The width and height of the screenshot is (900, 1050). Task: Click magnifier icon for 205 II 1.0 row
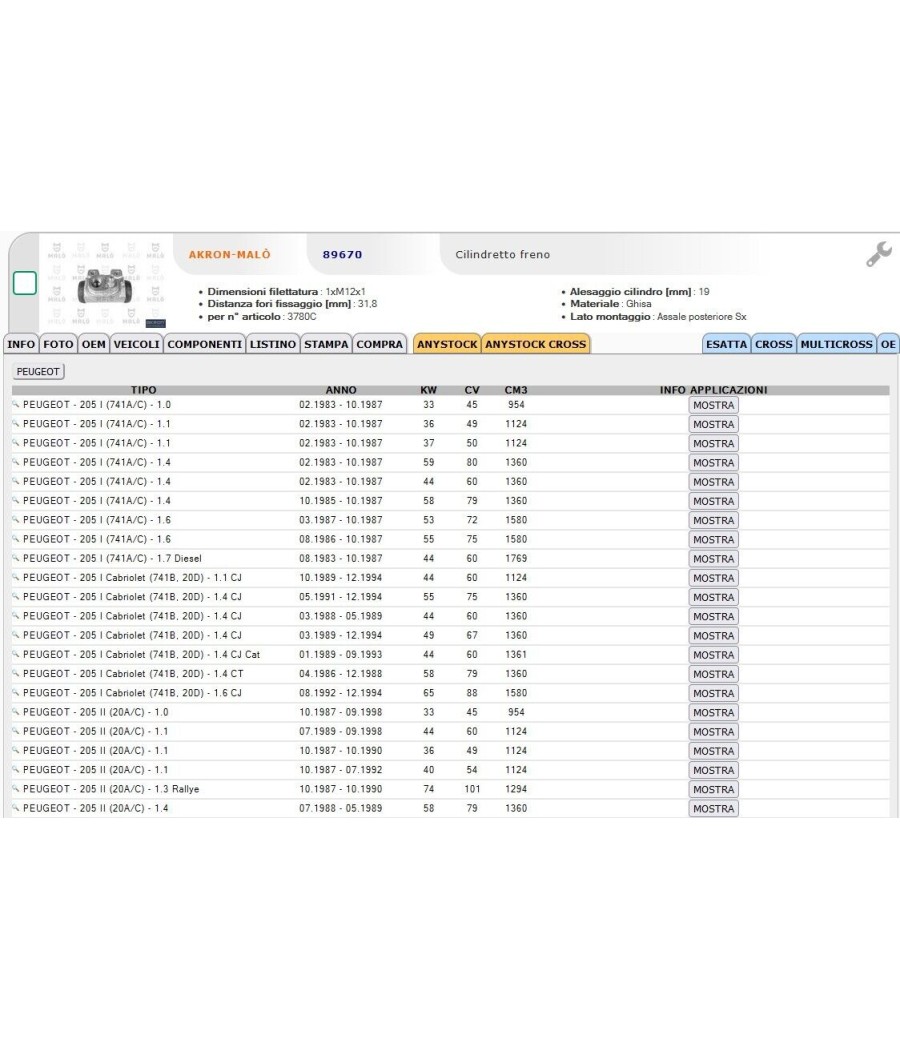[x=15, y=712]
